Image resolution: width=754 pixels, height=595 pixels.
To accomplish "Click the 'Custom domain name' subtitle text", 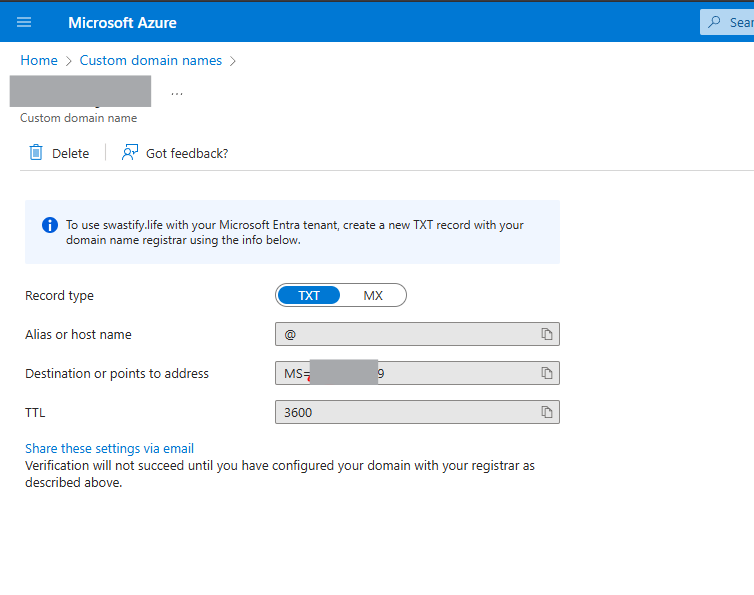I will coord(78,118).
